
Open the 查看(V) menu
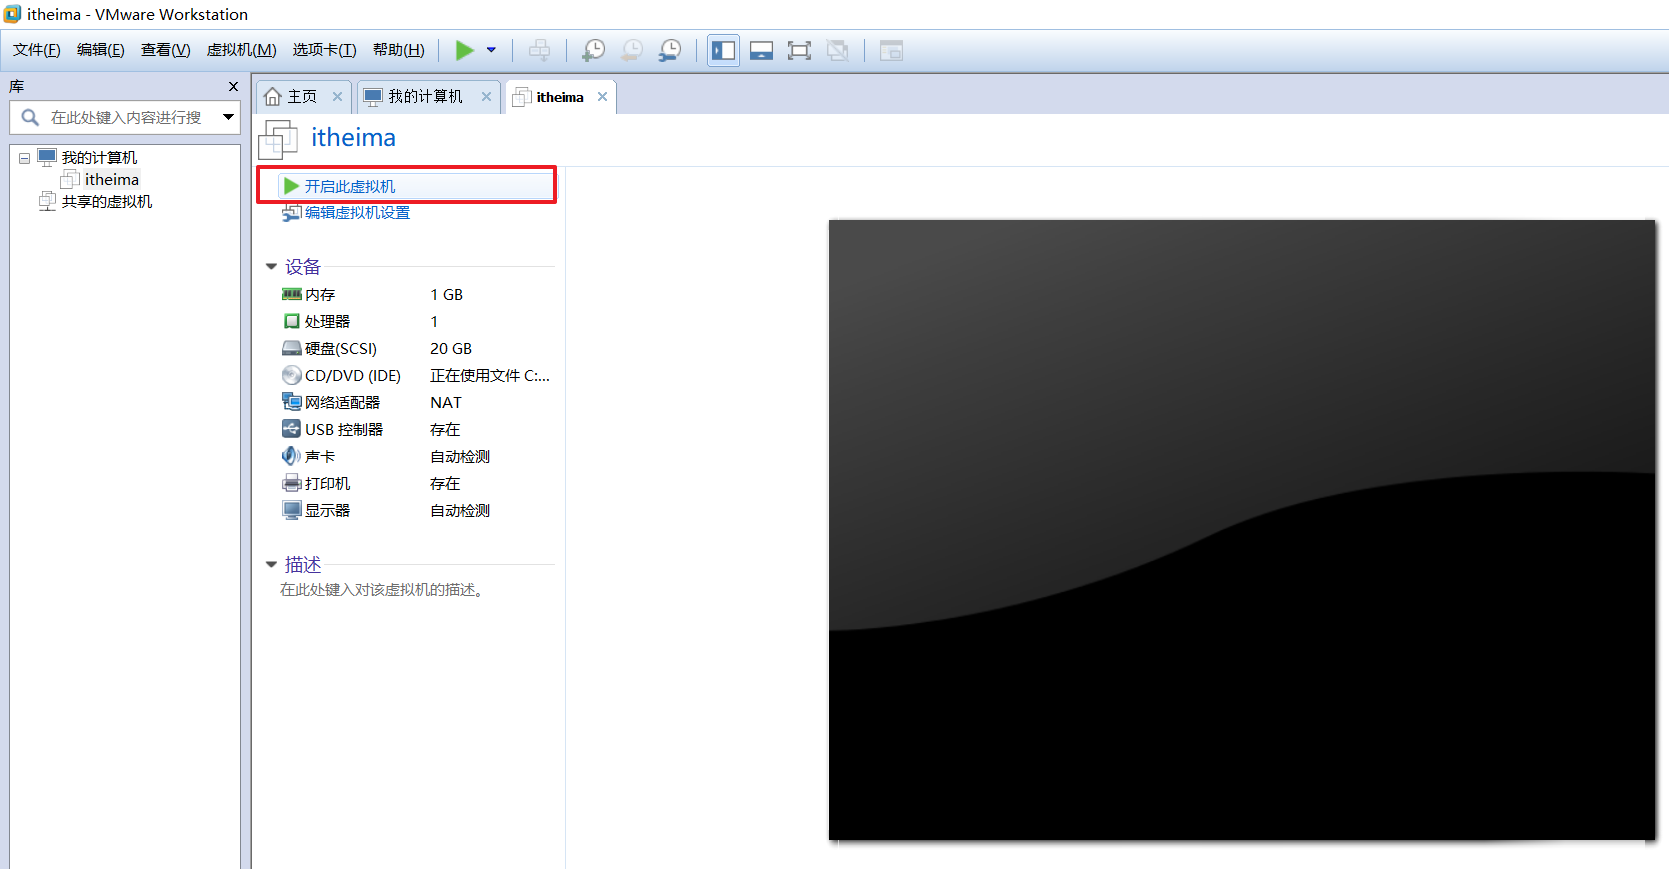point(166,50)
